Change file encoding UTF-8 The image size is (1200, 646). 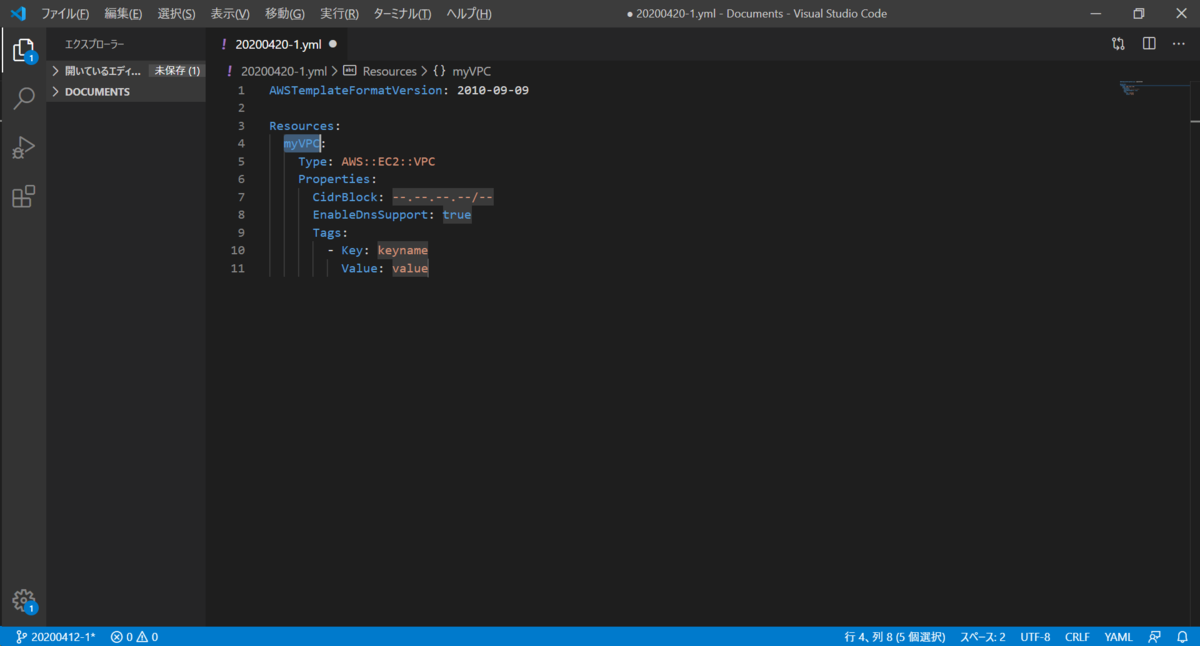coord(1035,637)
